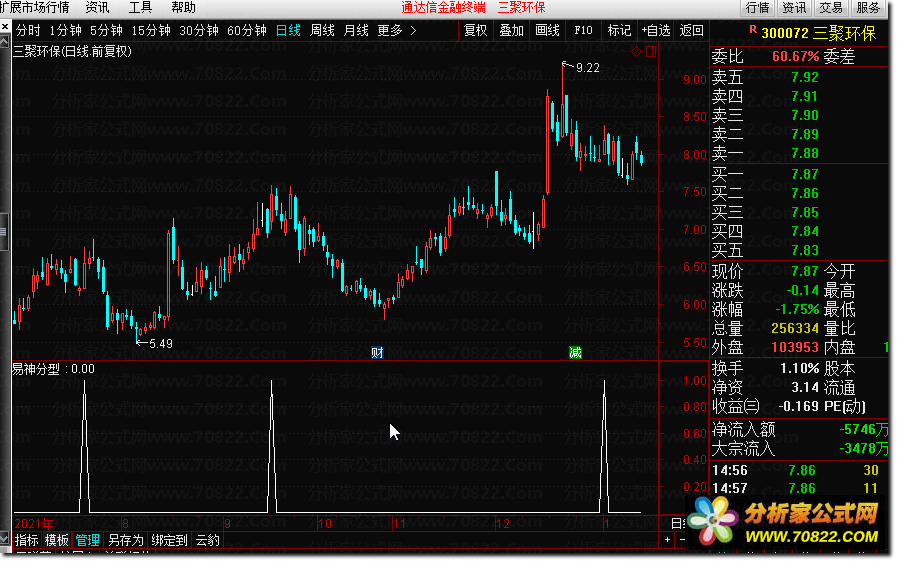Click the red split-panel icon above chart

651,52
